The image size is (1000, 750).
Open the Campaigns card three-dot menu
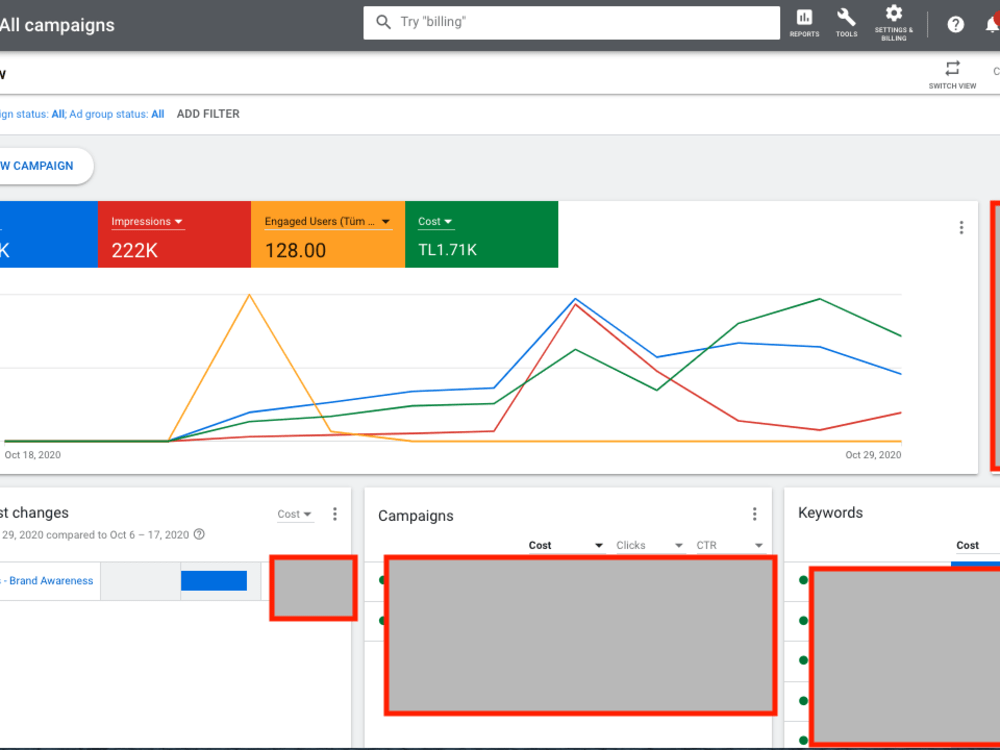coord(754,514)
